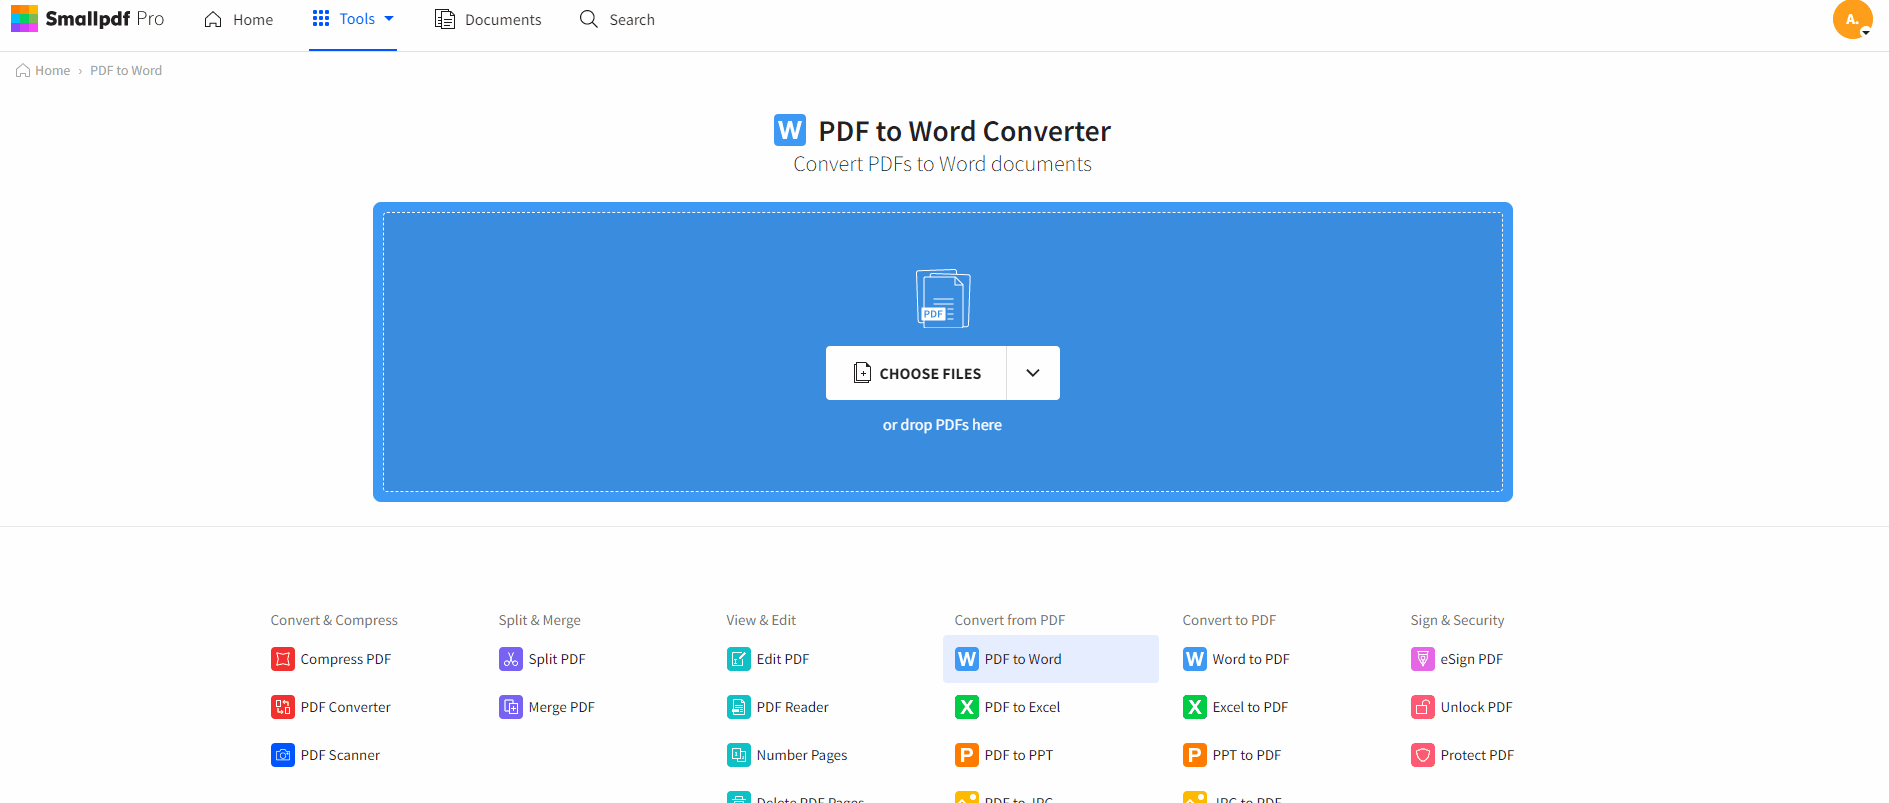The height and width of the screenshot is (803, 1889).
Task: Click the Convert from PDF heading
Action: pos(1010,620)
